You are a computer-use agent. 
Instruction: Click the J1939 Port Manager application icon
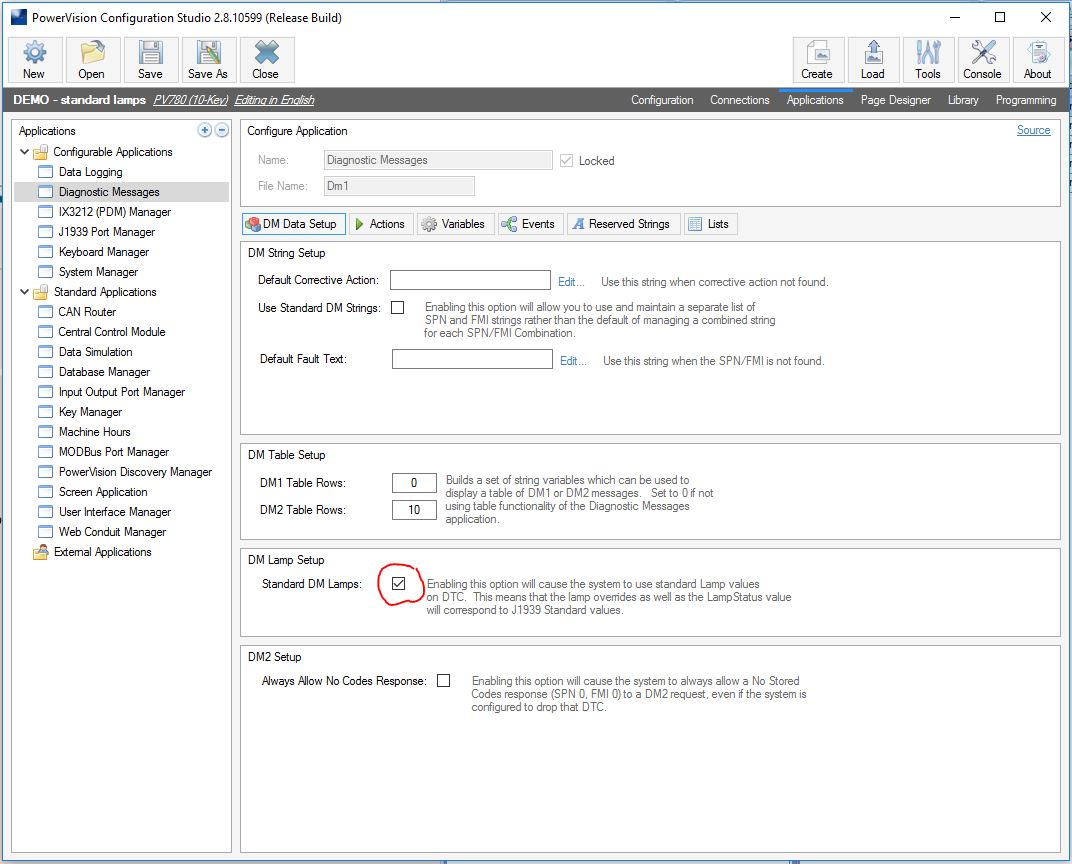[x=45, y=232]
